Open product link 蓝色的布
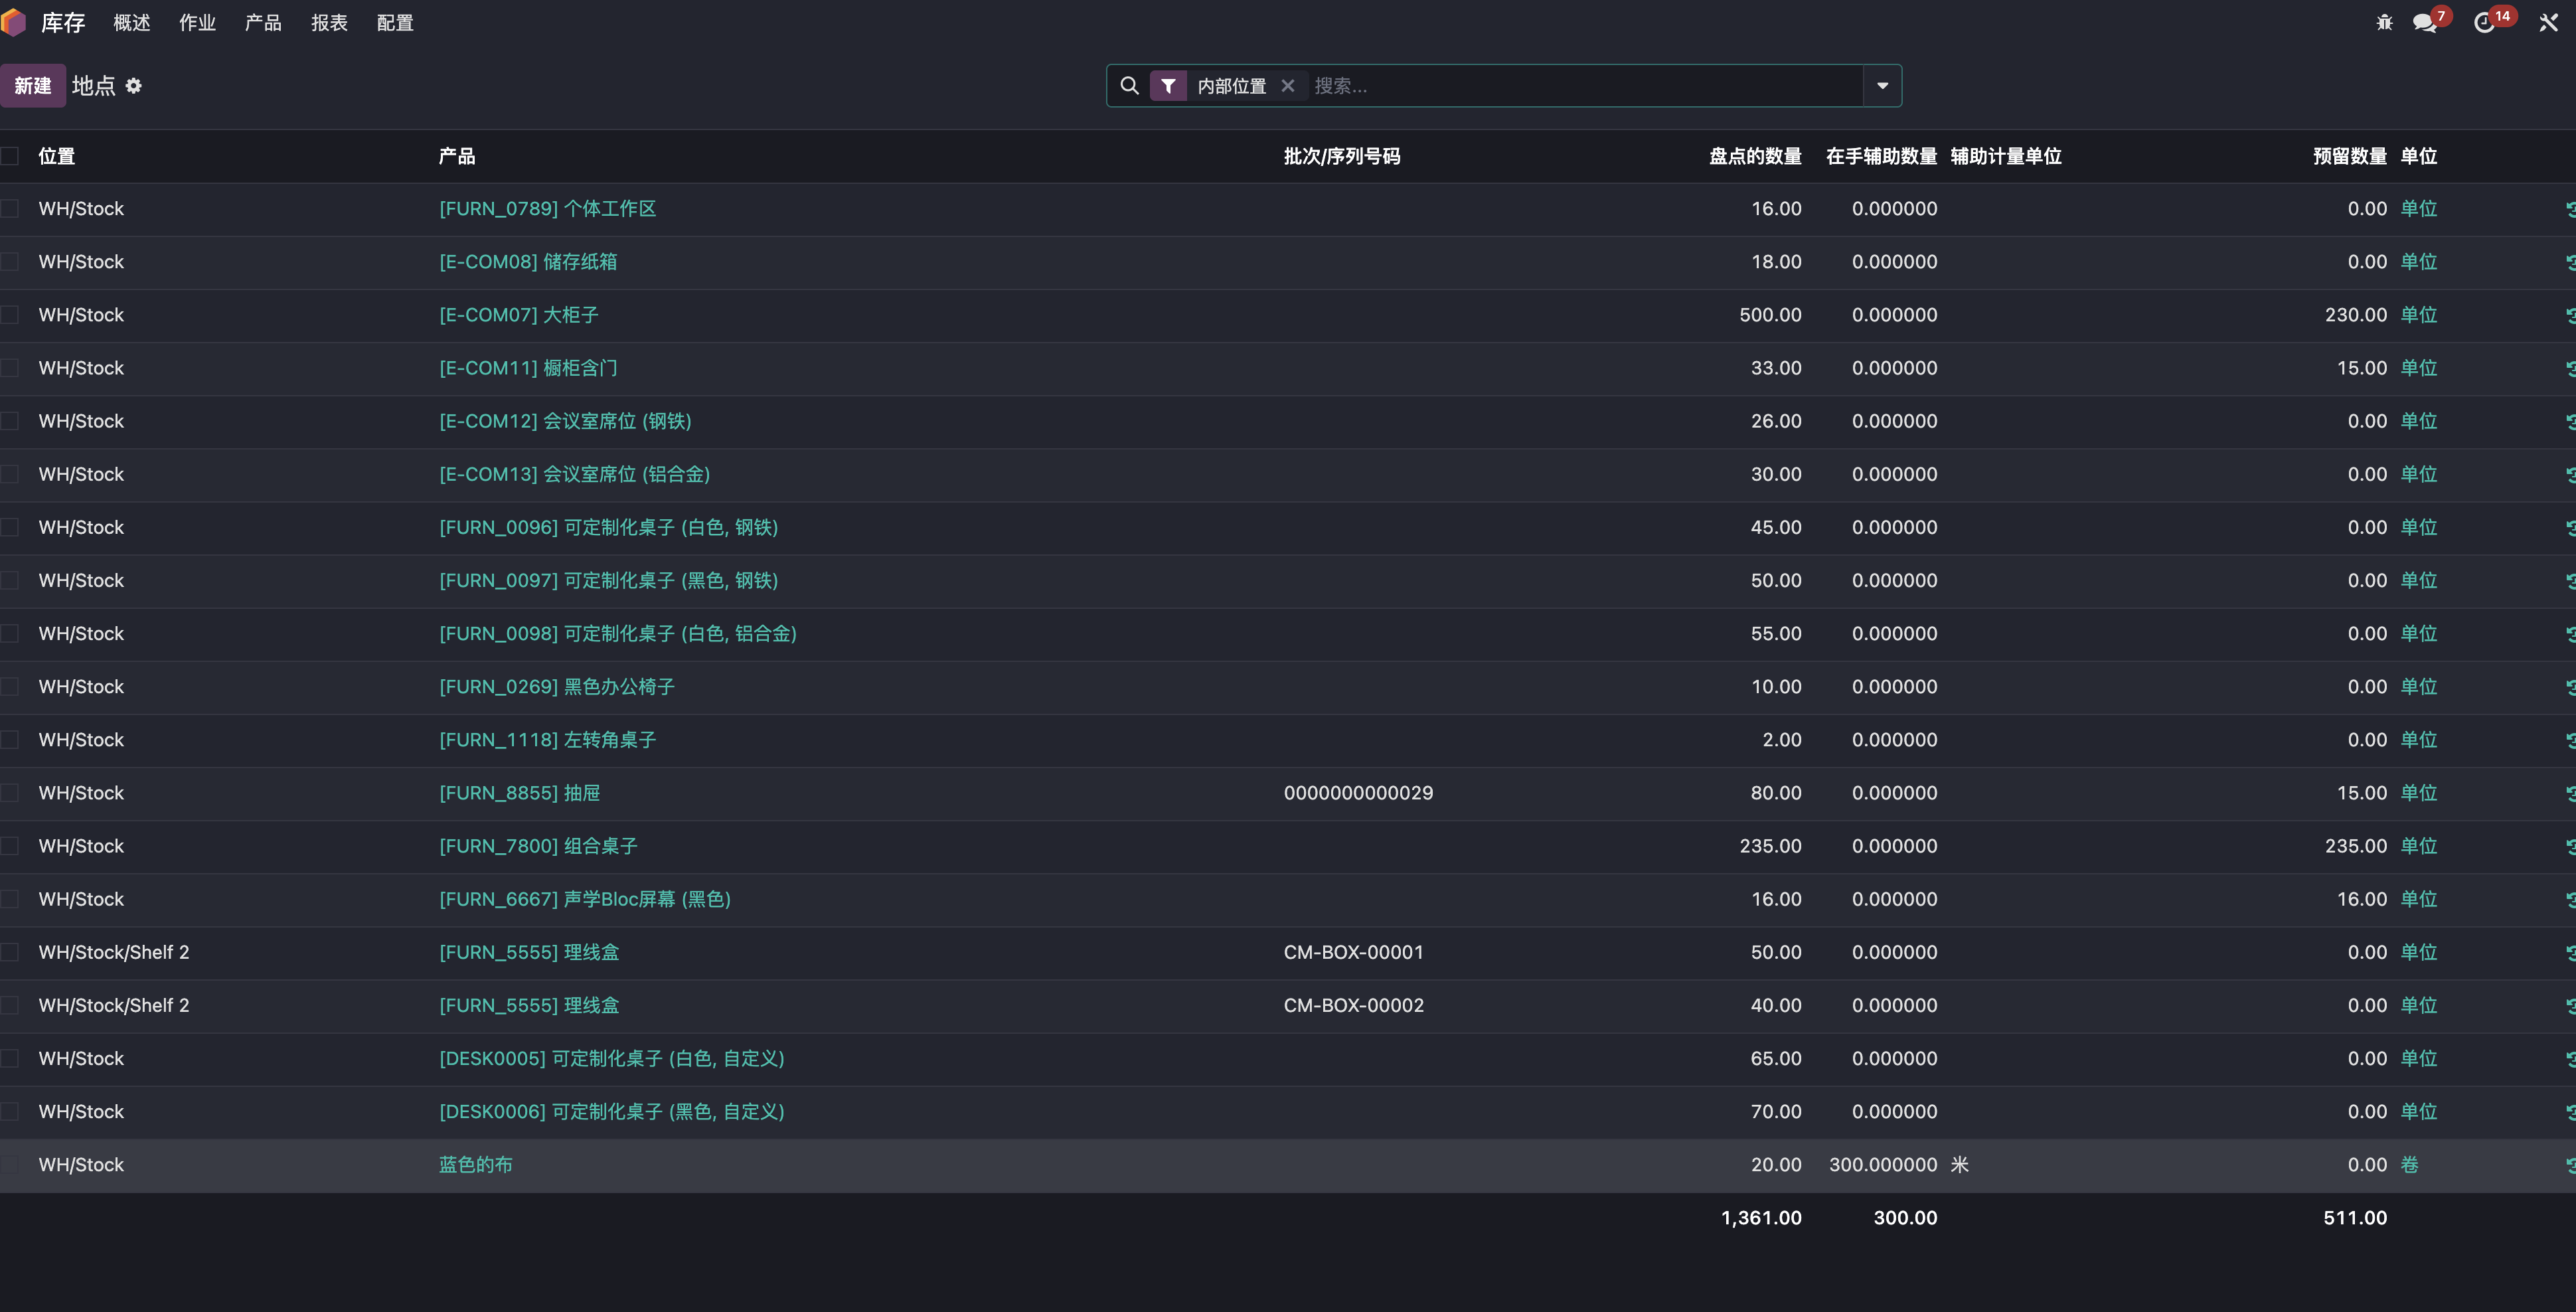 476,1165
